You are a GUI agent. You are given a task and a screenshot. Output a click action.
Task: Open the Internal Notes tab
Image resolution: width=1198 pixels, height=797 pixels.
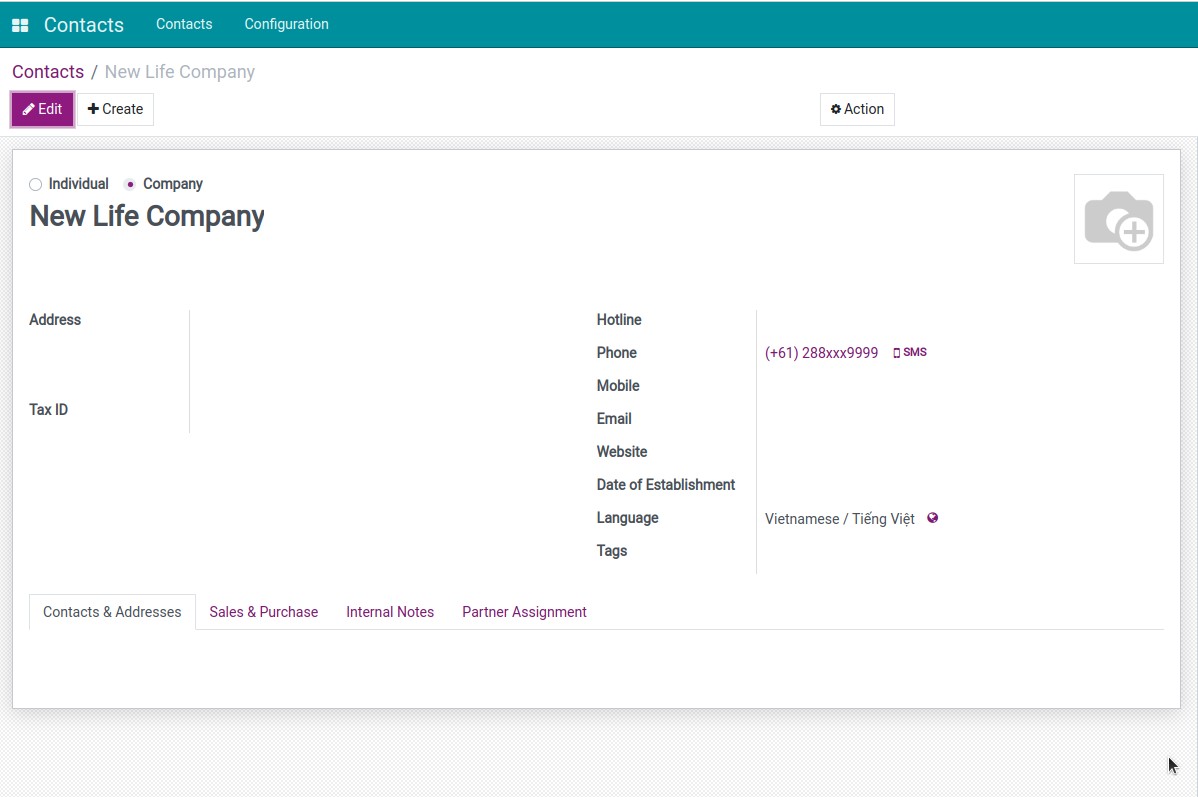coord(390,612)
